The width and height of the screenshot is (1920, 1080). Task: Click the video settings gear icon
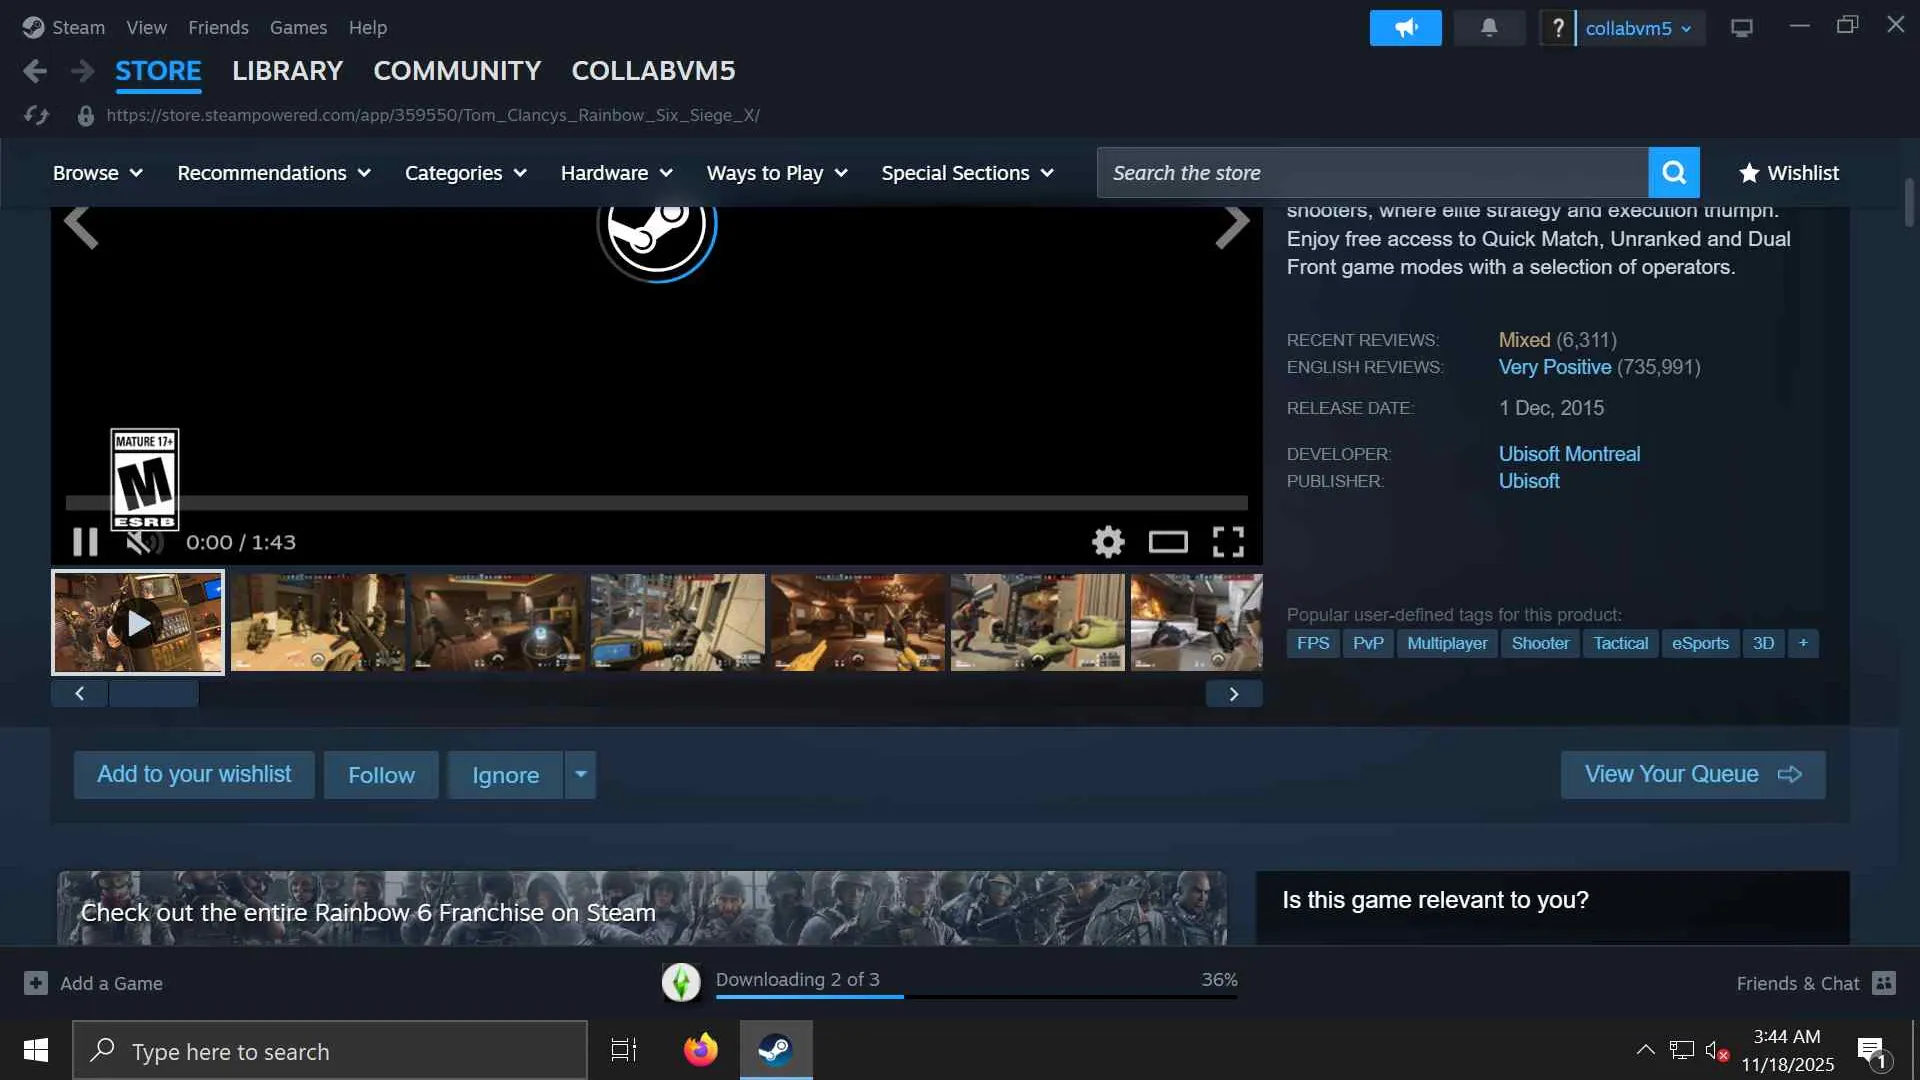point(1107,542)
